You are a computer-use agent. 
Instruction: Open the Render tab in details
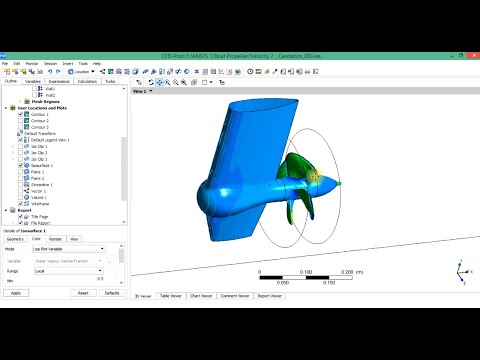coord(55,239)
